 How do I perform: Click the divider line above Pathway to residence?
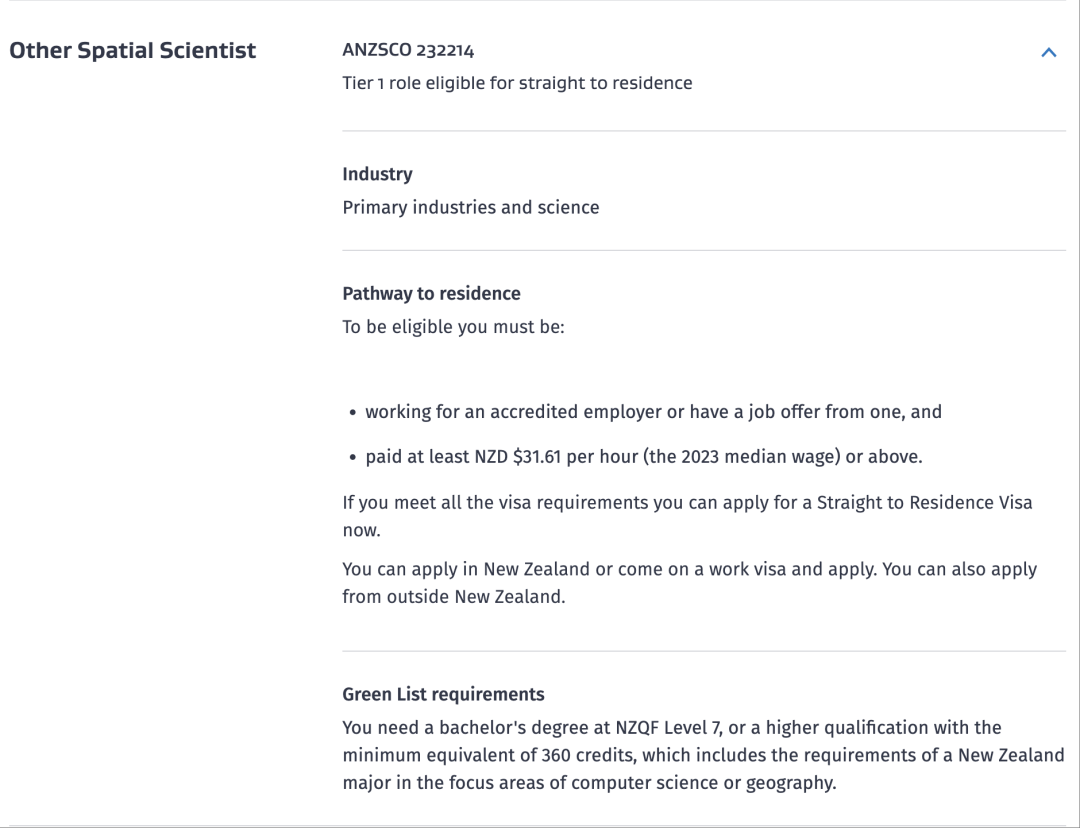pyautogui.click(x=704, y=250)
